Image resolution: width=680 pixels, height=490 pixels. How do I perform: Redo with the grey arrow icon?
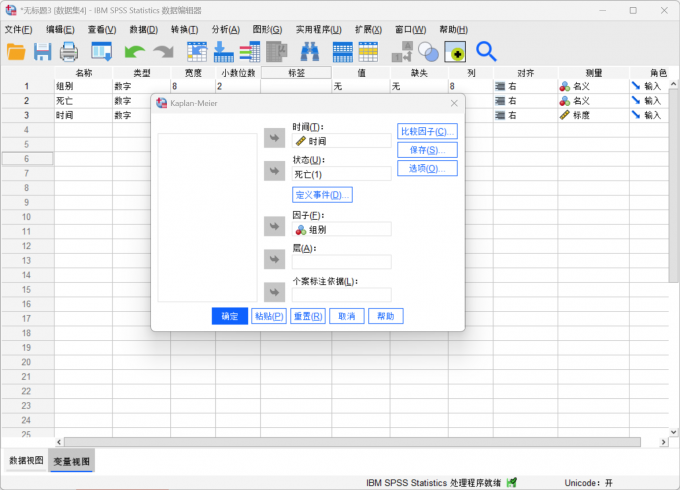pos(163,52)
